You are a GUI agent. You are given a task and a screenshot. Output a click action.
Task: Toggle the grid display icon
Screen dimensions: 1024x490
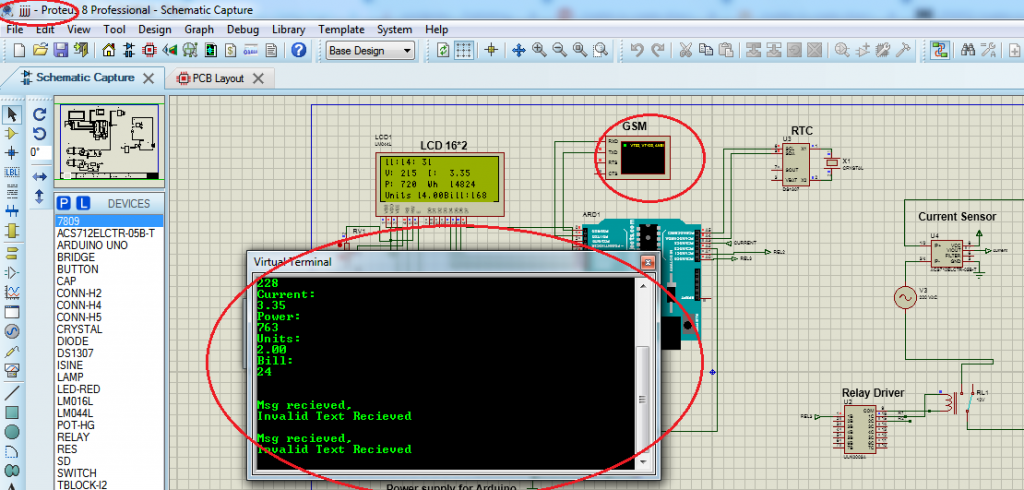tap(464, 50)
